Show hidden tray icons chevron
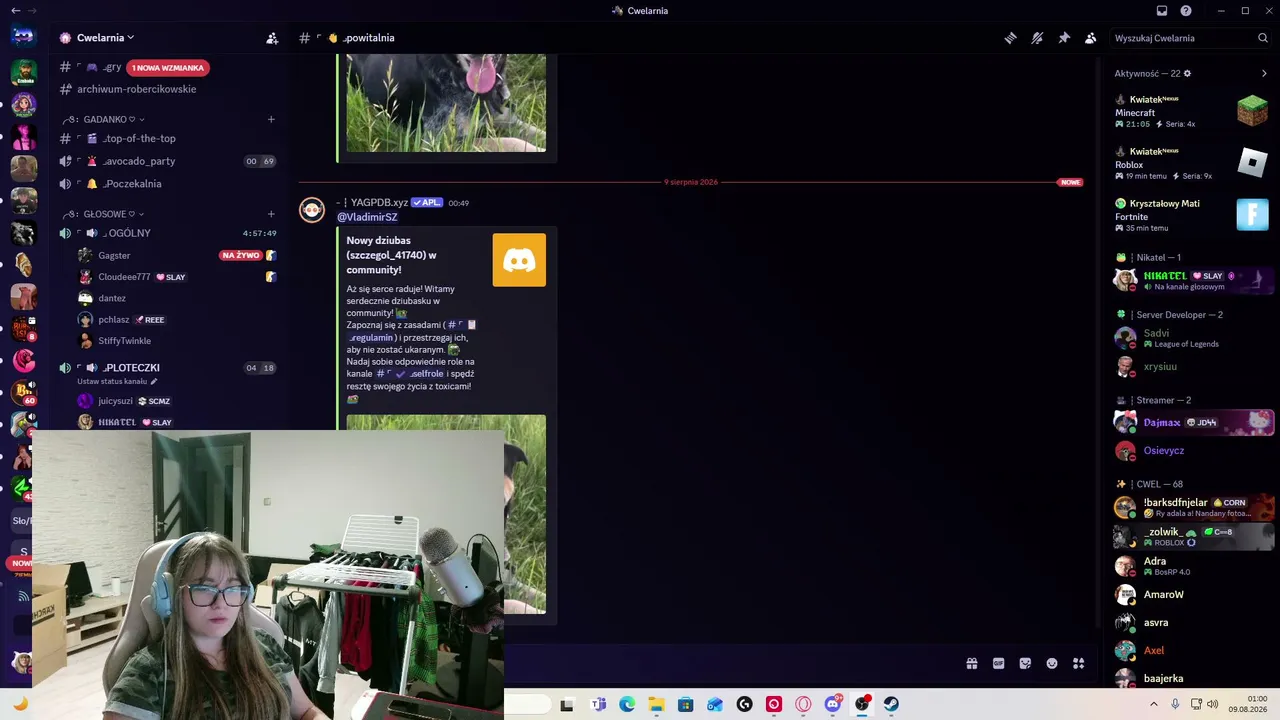1280x720 pixels. point(1153,704)
